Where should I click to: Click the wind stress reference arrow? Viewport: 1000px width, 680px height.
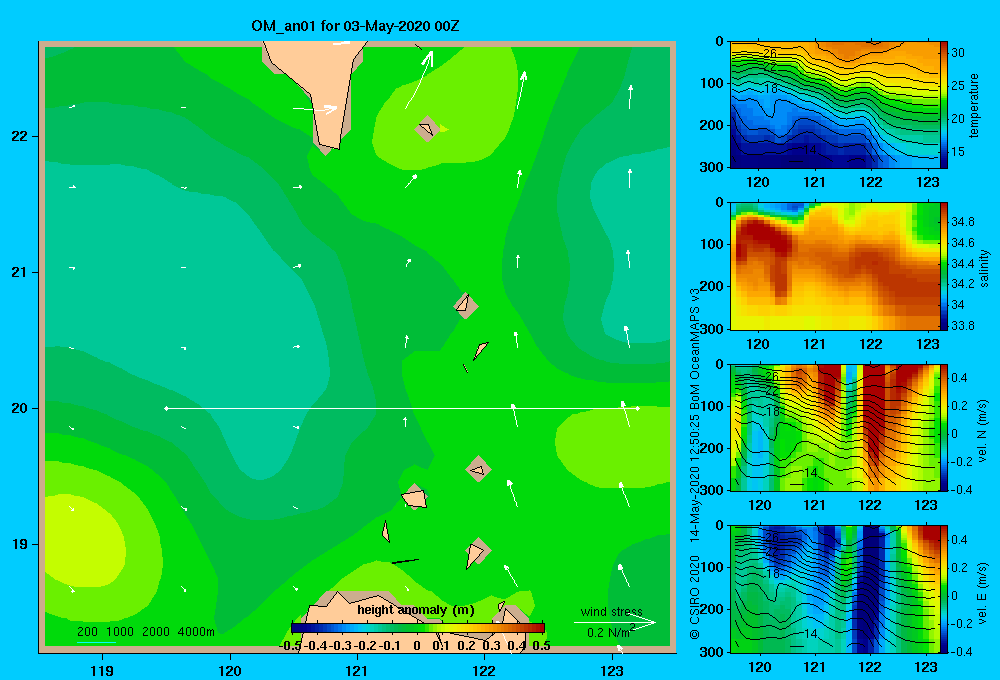(x=615, y=622)
